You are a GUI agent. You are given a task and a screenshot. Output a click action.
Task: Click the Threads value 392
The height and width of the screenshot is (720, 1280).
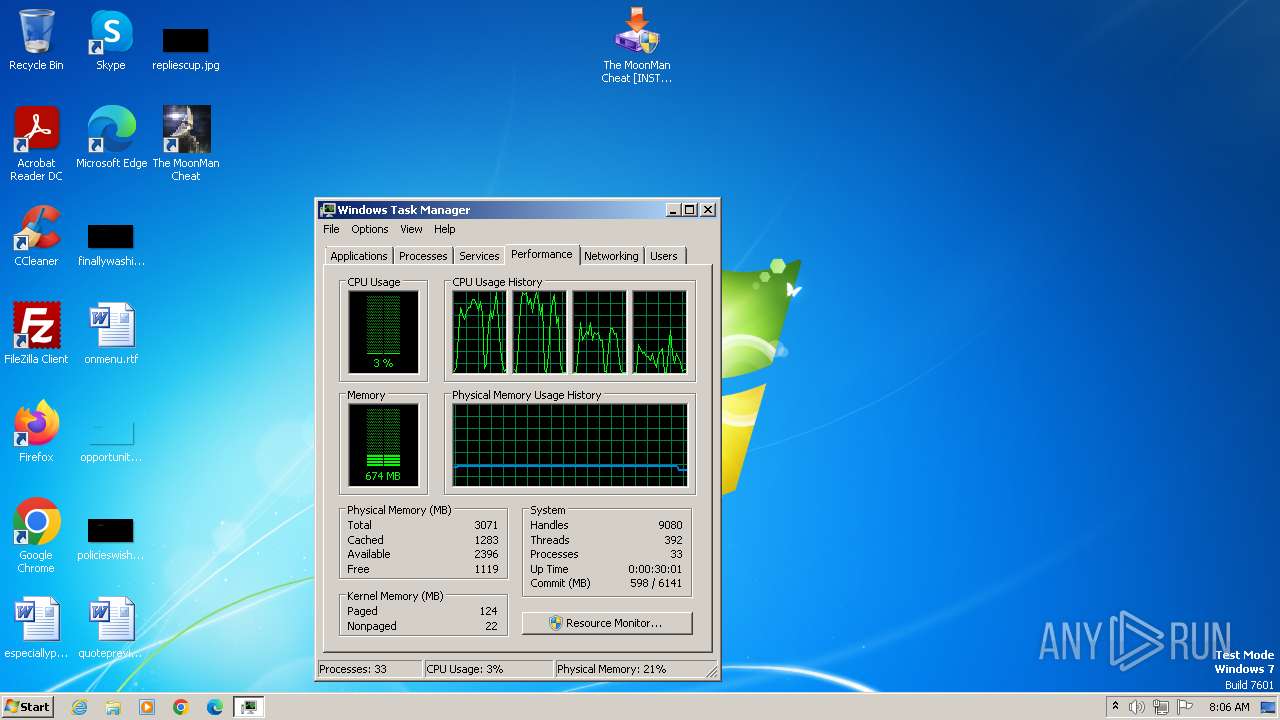673,540
